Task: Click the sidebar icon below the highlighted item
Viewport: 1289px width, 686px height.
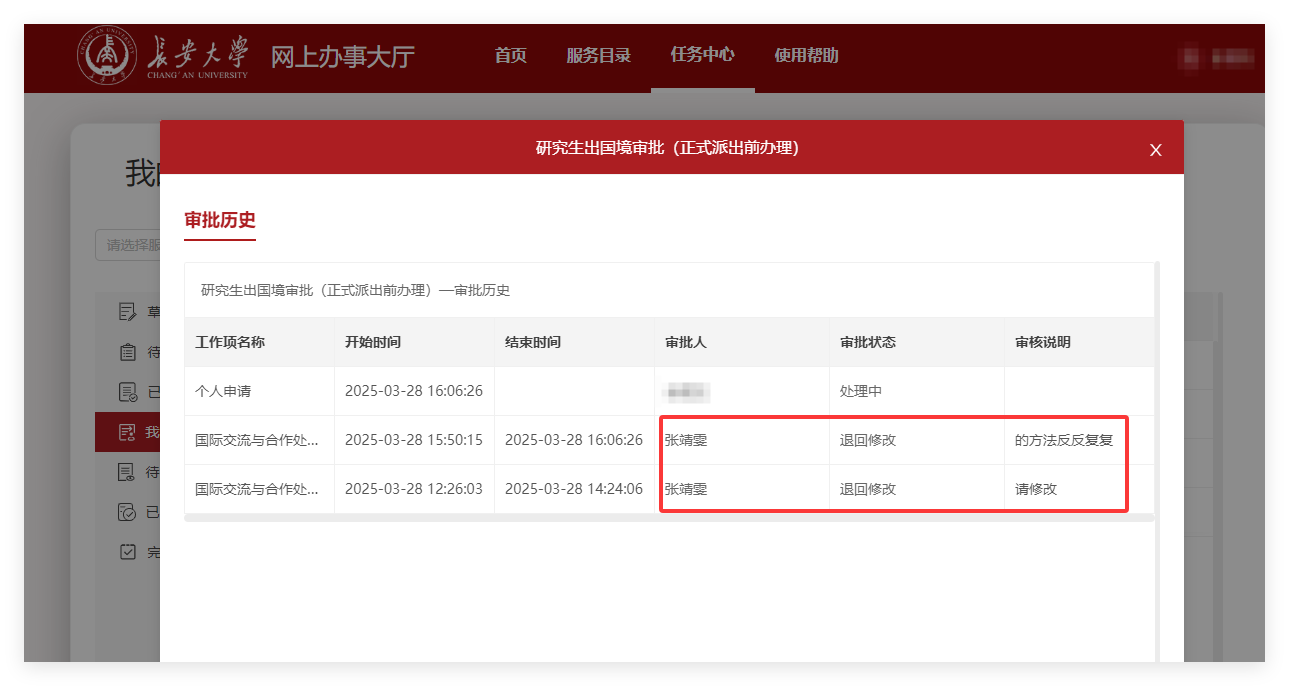Action: [127, 472]
